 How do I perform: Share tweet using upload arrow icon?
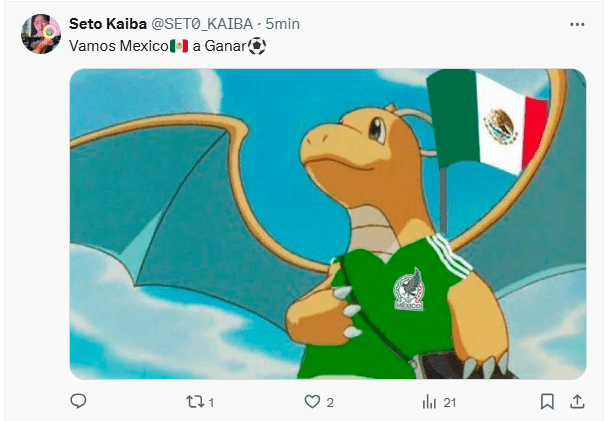[x=577, y=401]
